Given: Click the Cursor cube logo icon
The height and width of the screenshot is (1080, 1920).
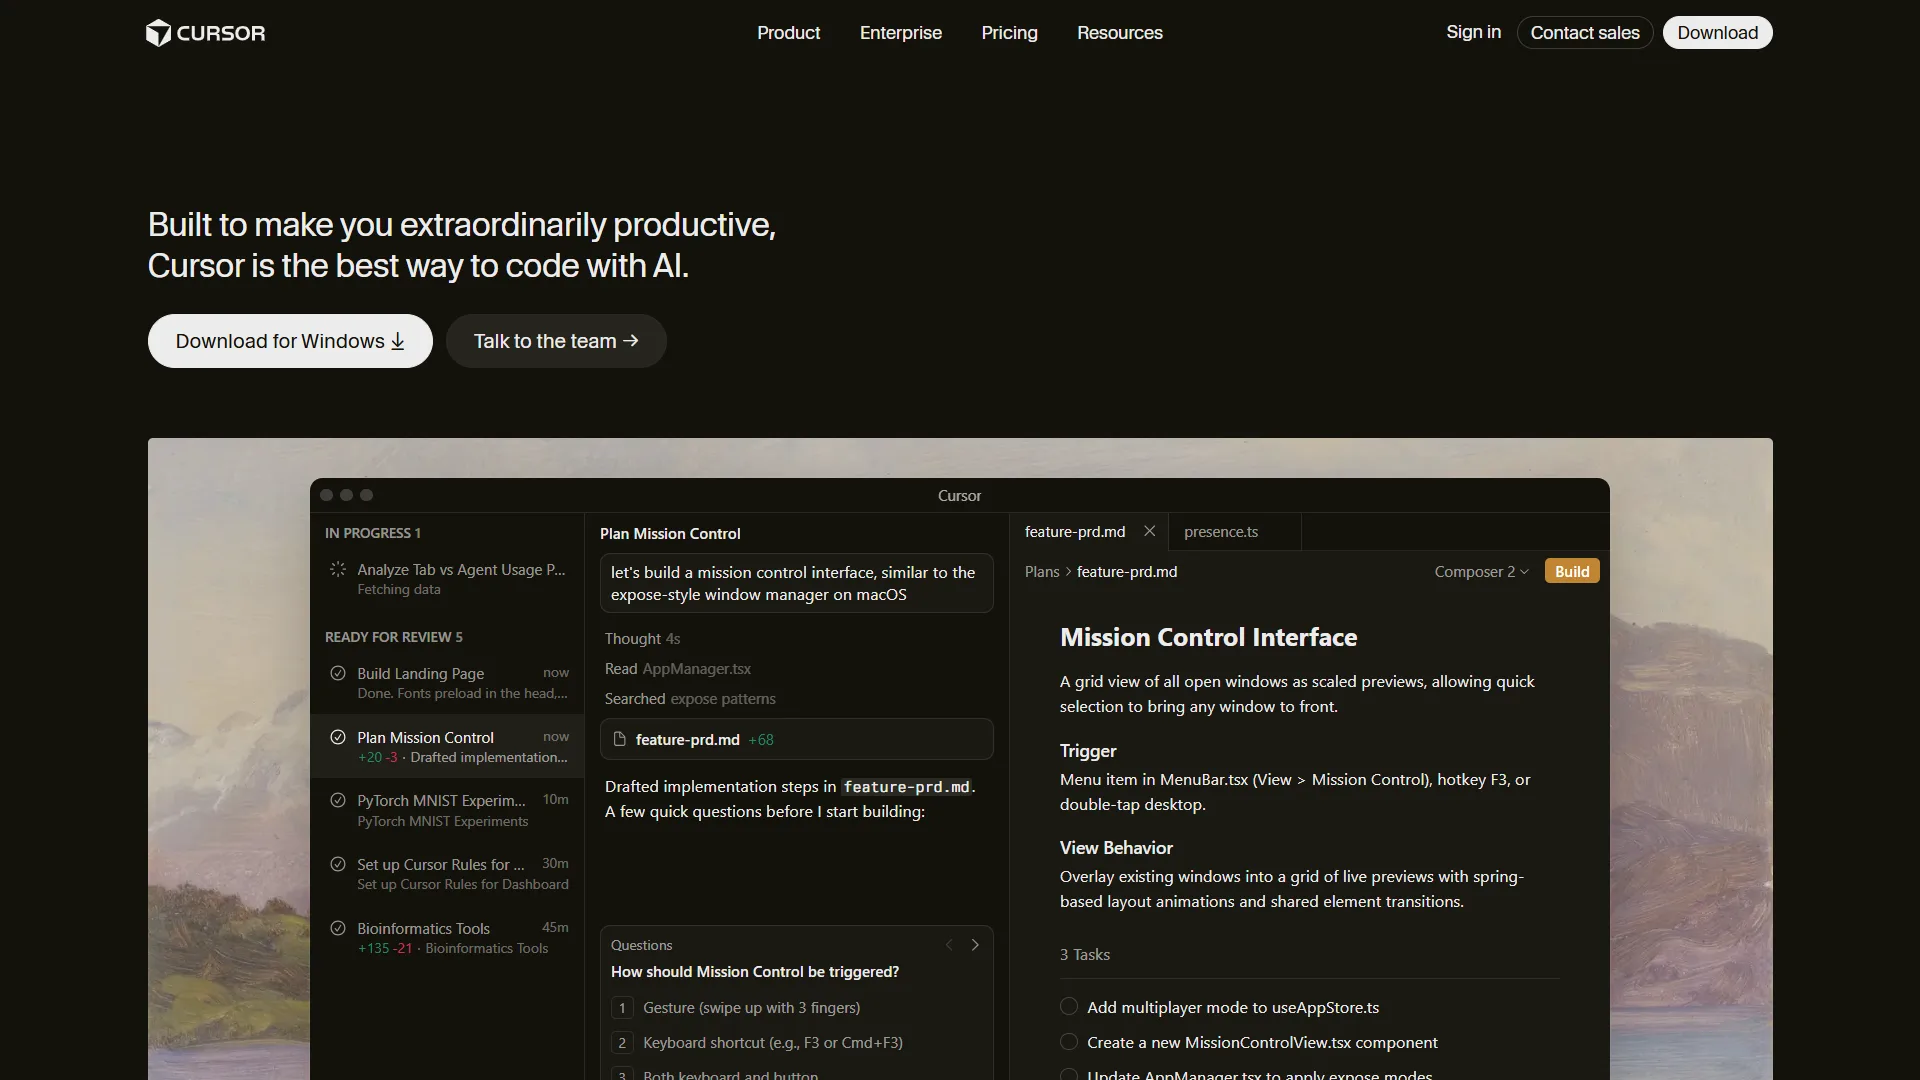Looking at the screenshot, I should pyautogui.click(x=158, y=33).
